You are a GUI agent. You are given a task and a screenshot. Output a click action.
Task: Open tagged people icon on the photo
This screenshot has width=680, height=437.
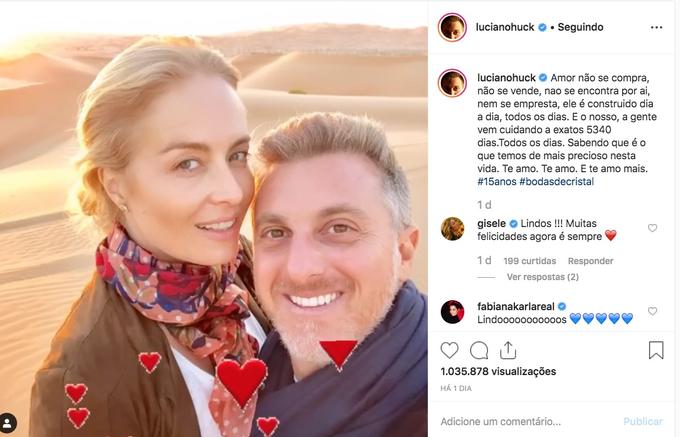point(7,423)
